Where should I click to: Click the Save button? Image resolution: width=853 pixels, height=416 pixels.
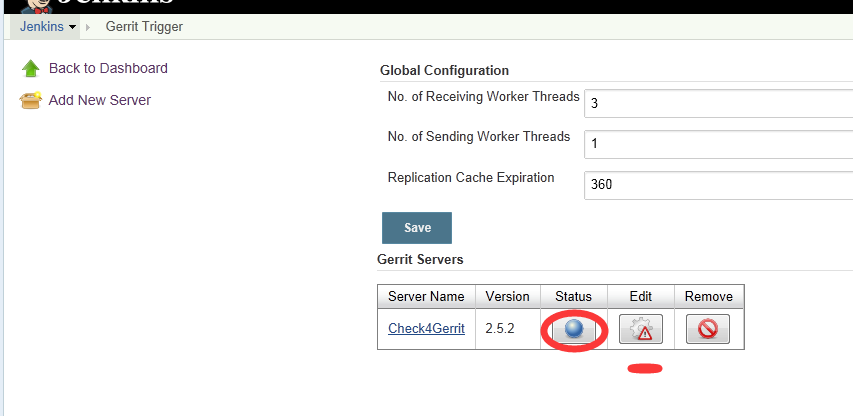coord(417,228)
